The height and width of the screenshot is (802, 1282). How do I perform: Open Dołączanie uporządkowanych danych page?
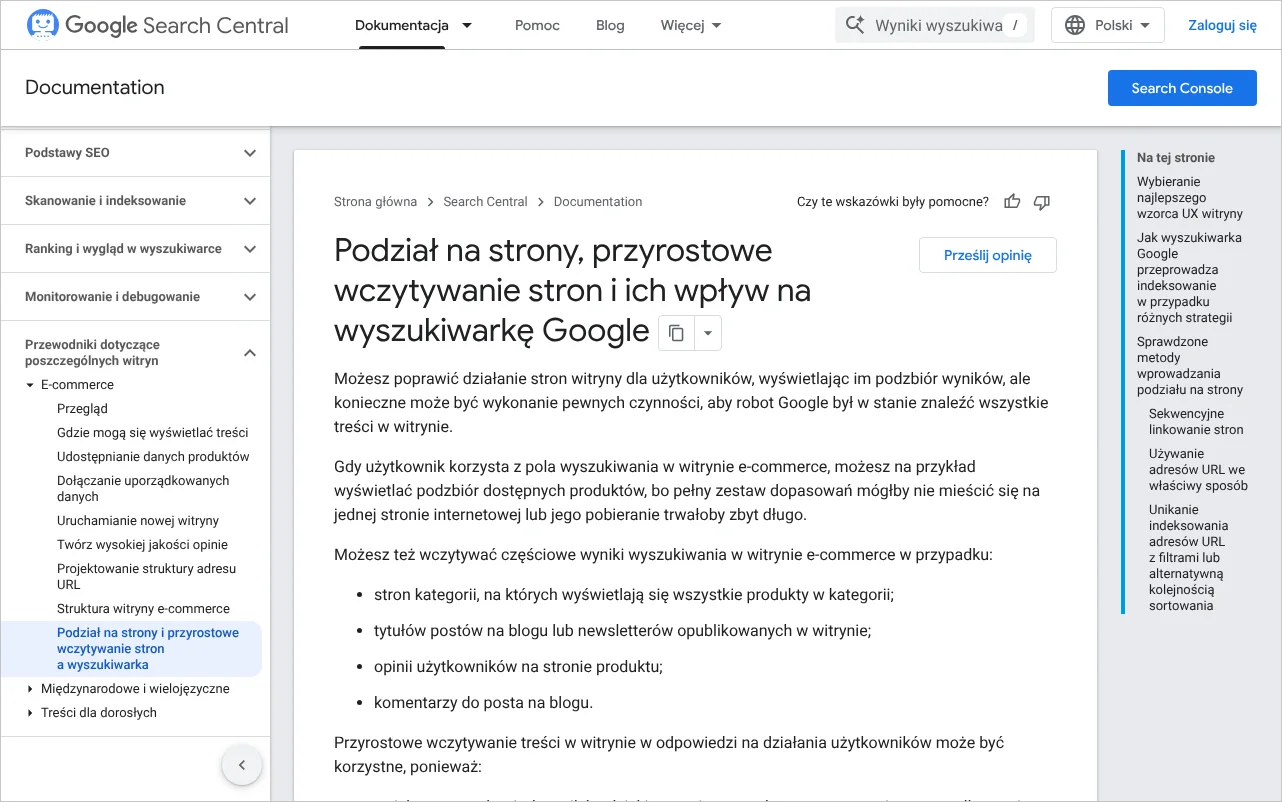point(143,489)
